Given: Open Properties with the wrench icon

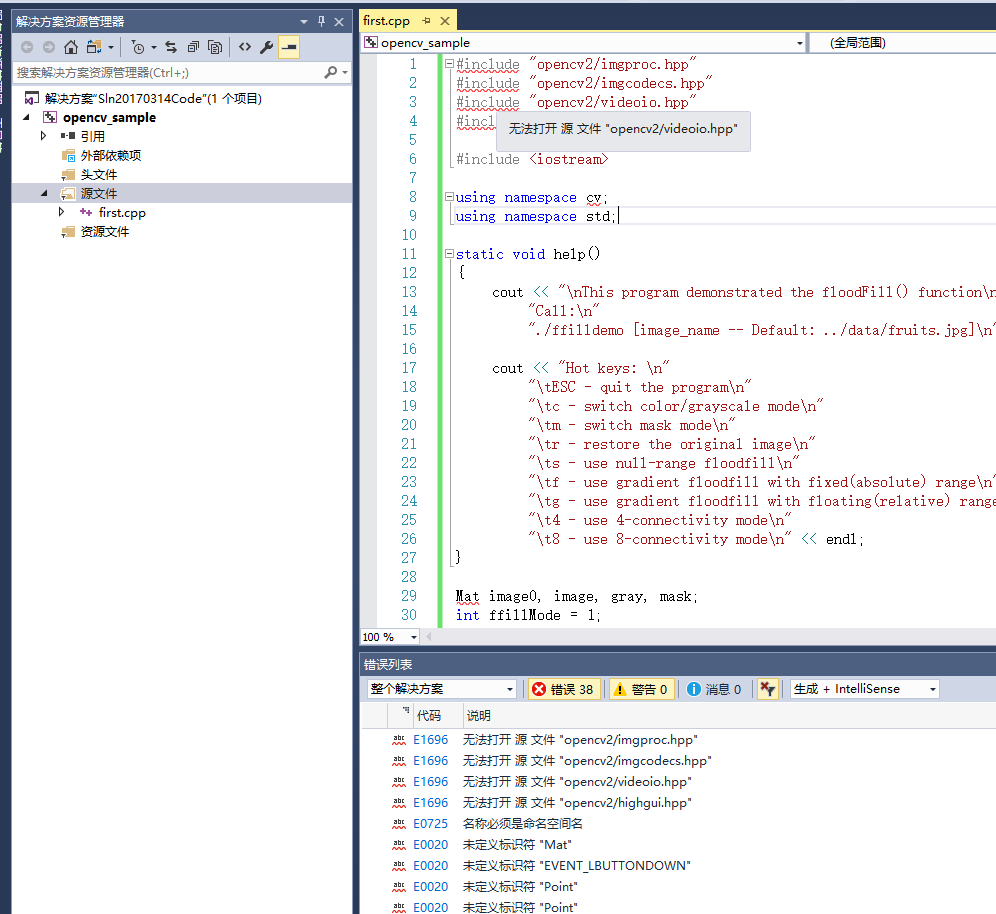Looking at the screenshot, I should pos(266,47).
